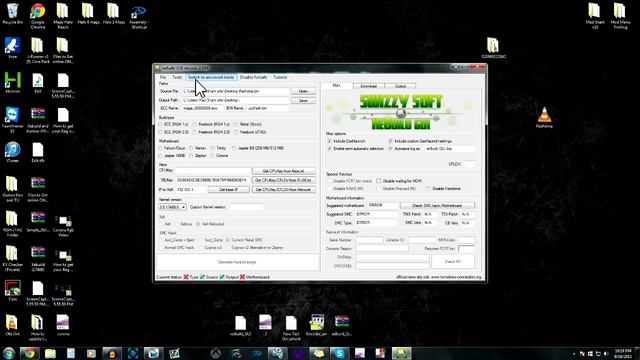Select the New Text Document file
The image size is (640, 360).
(291, 328)
